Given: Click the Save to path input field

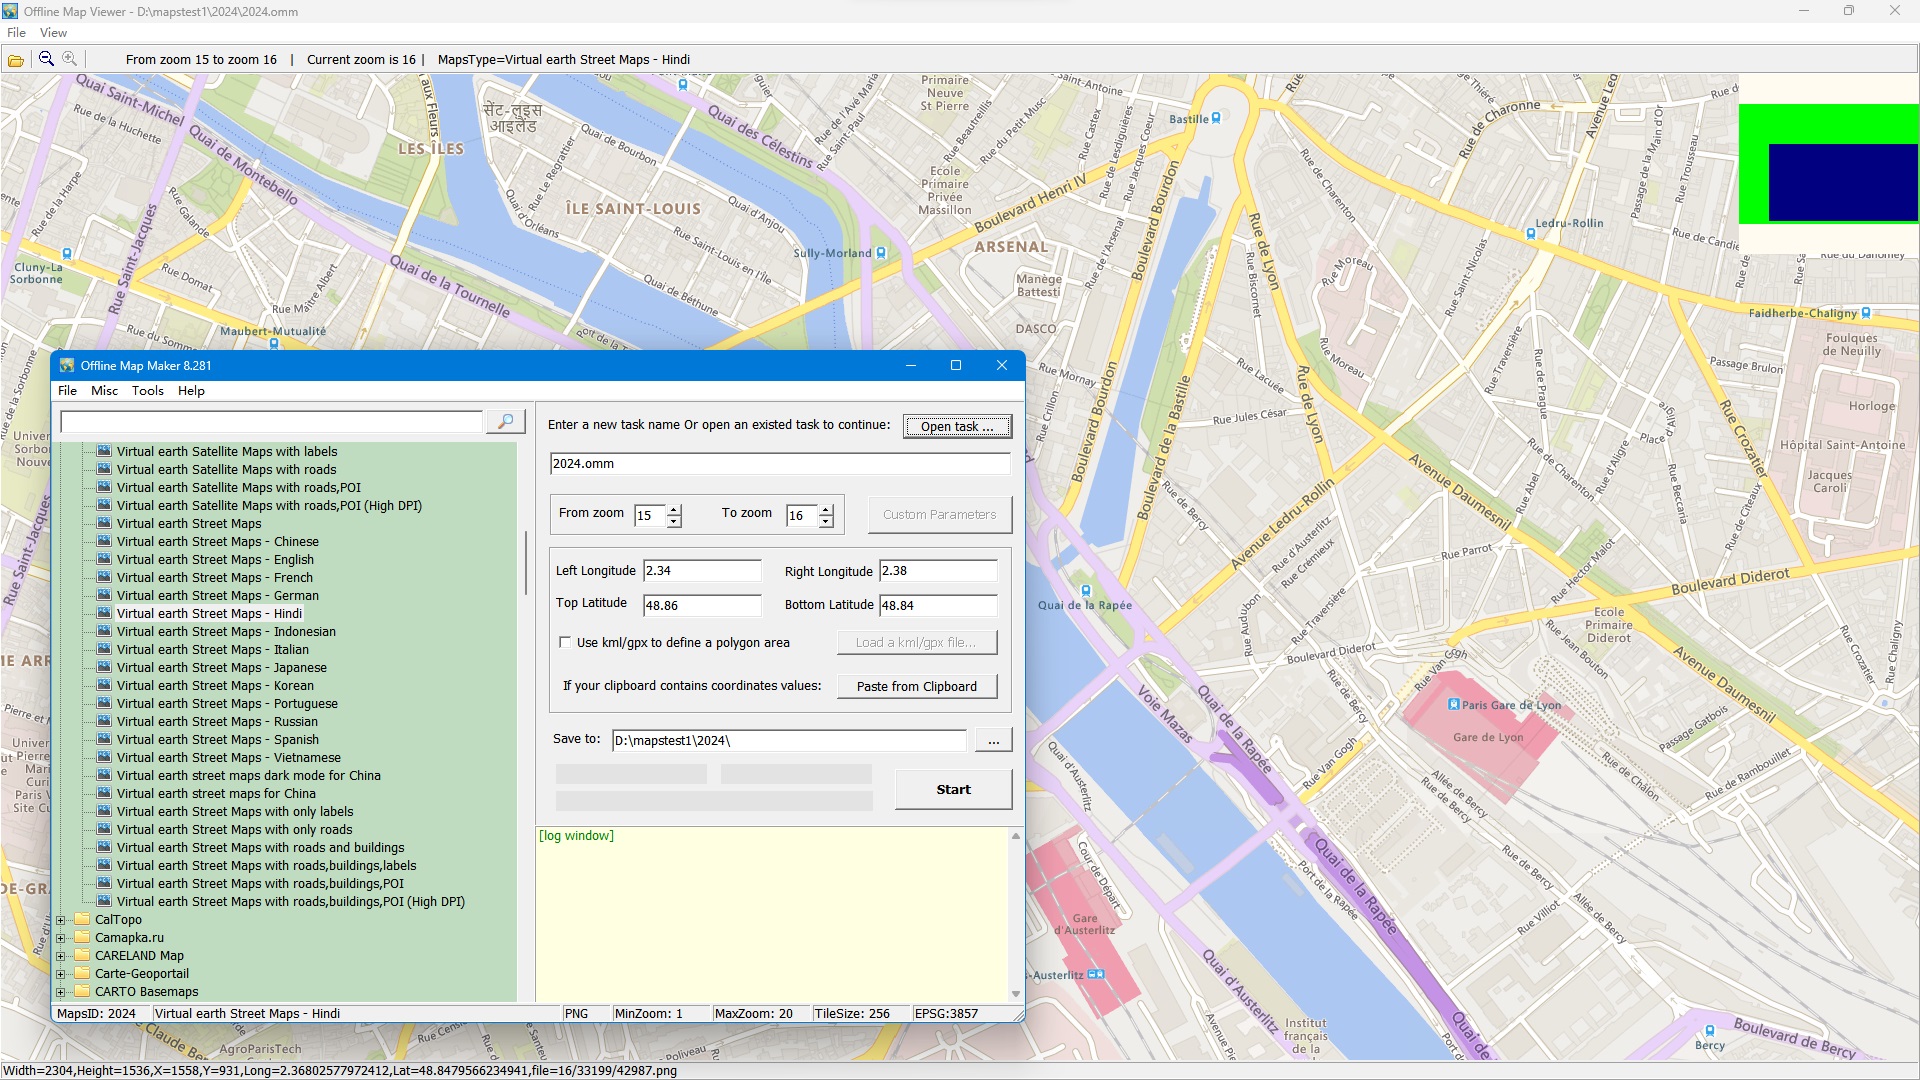Looking at the screenshot, I should [x=789, y=740].
